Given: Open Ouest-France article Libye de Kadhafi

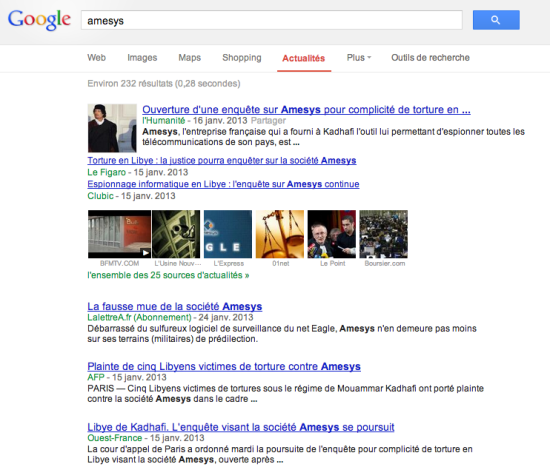Looking at the screenshot, I should tap(241, 427).
